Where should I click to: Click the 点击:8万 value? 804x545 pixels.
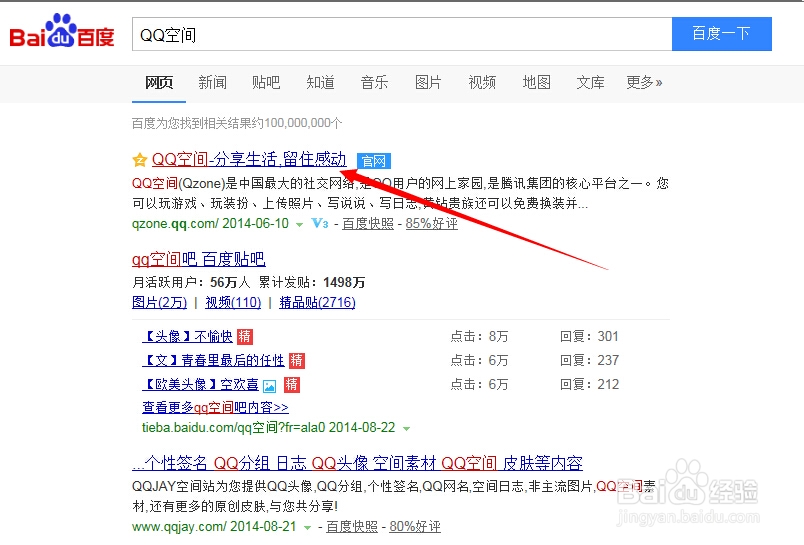click(479, 336)
